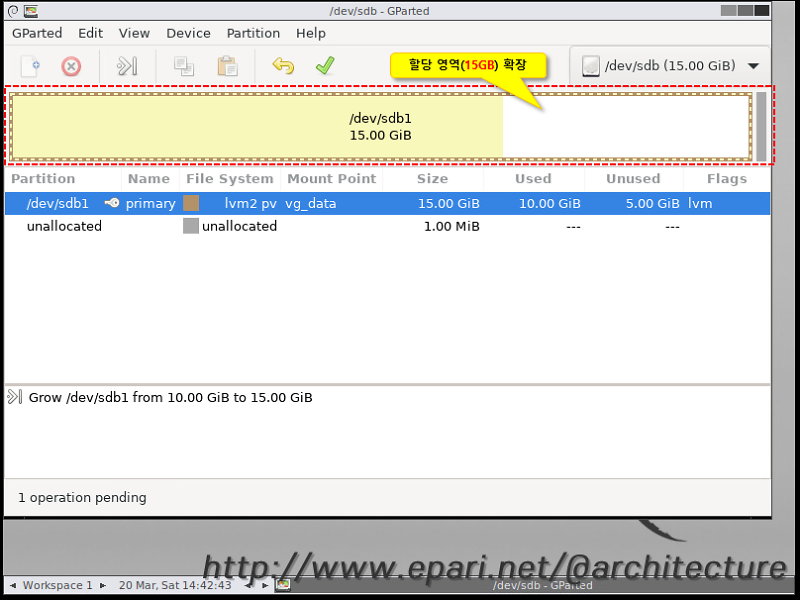Sort by the Mount Point column header
Screen dimensions: 800x600
pyautogui.click(x=332, y=179)
